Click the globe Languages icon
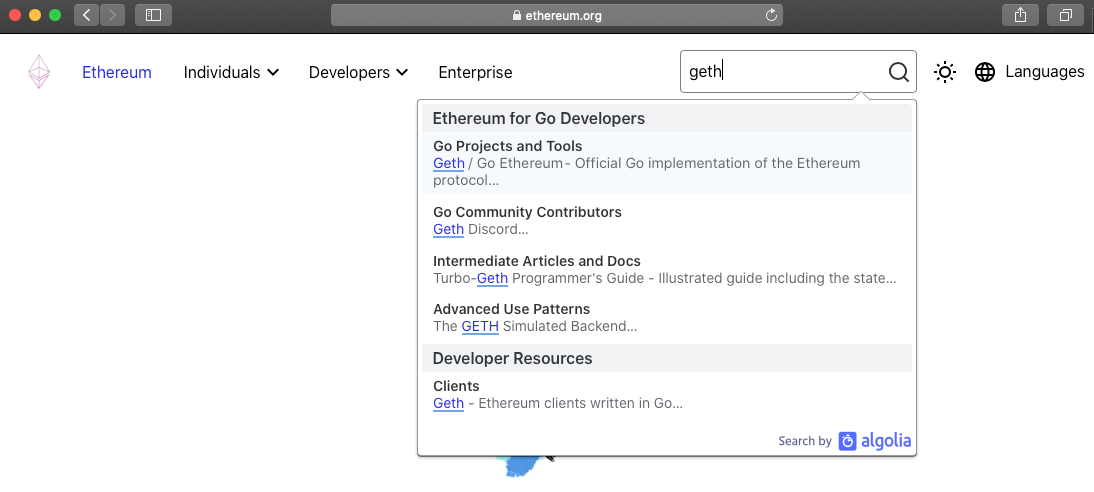 (x=985, y=72)
